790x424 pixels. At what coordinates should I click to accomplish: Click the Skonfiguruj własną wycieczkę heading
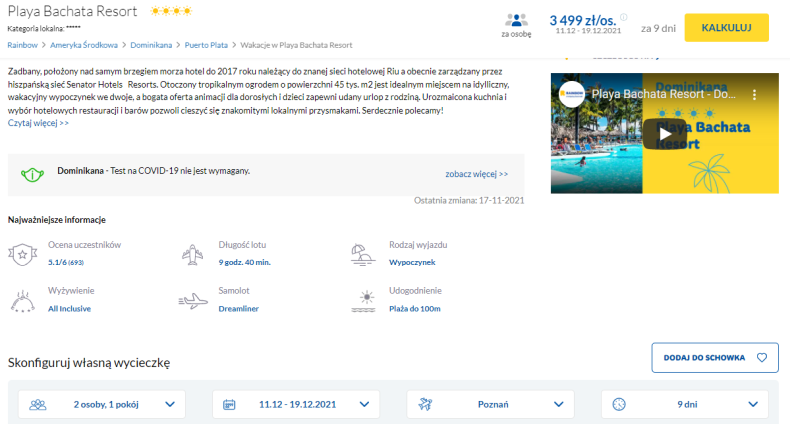89,363
